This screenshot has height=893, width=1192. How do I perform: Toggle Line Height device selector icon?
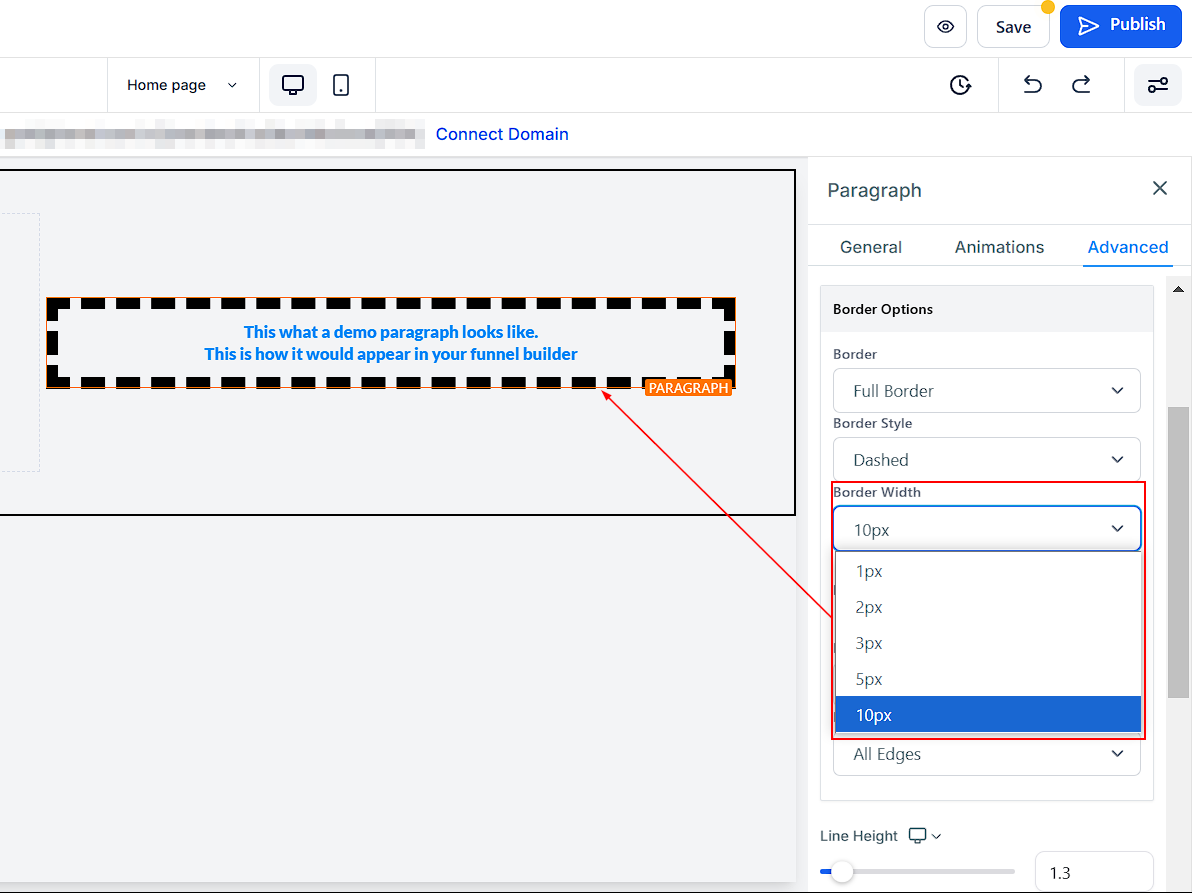[x=924, y=836]
